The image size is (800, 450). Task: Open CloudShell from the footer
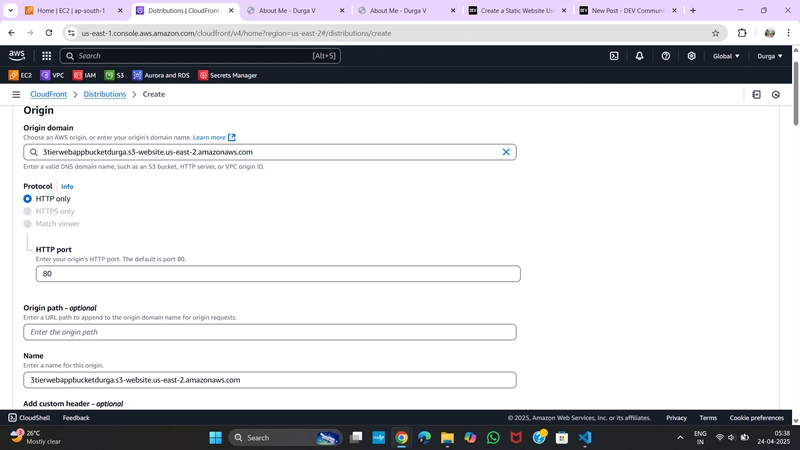(x=29, y=418)
